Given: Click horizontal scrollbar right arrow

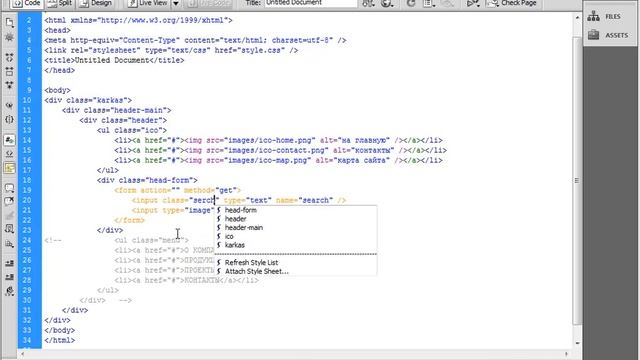Looking at the screenshot, I should click(x=567, y=354).
